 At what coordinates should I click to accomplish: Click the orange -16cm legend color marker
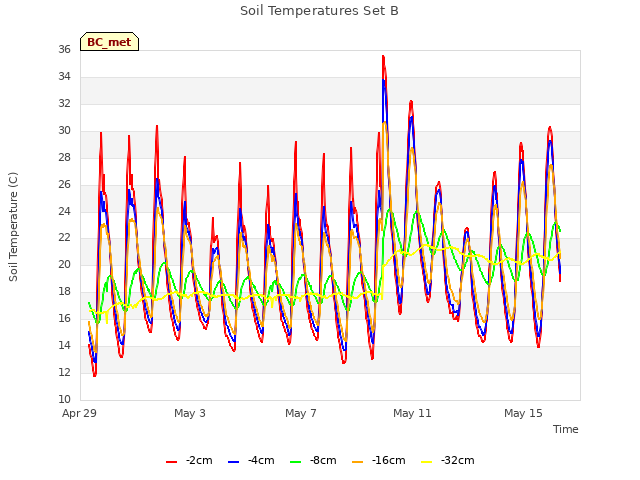tap(358, 462)
